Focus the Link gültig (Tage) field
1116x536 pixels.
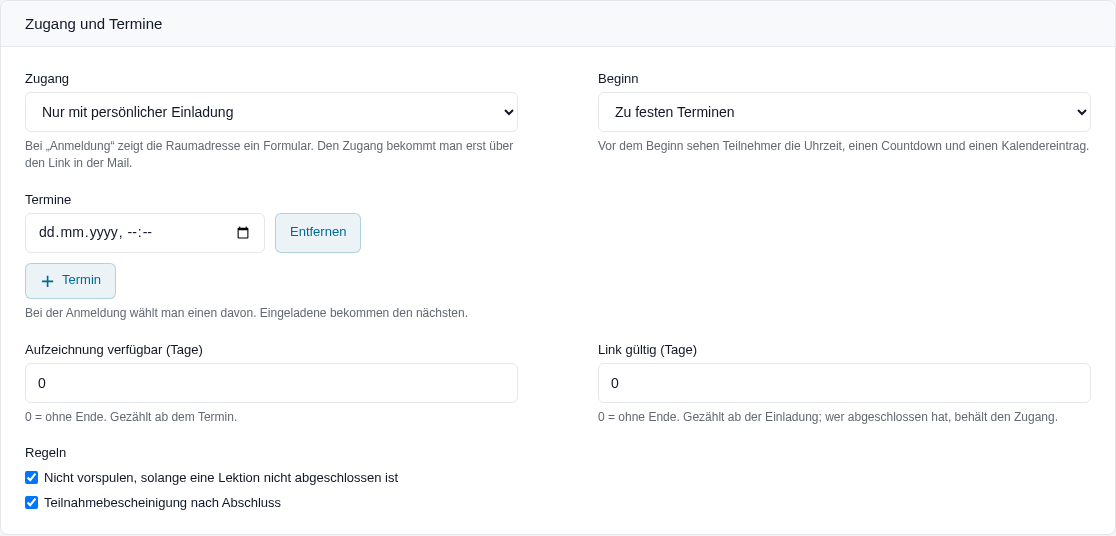click(844, 383)
